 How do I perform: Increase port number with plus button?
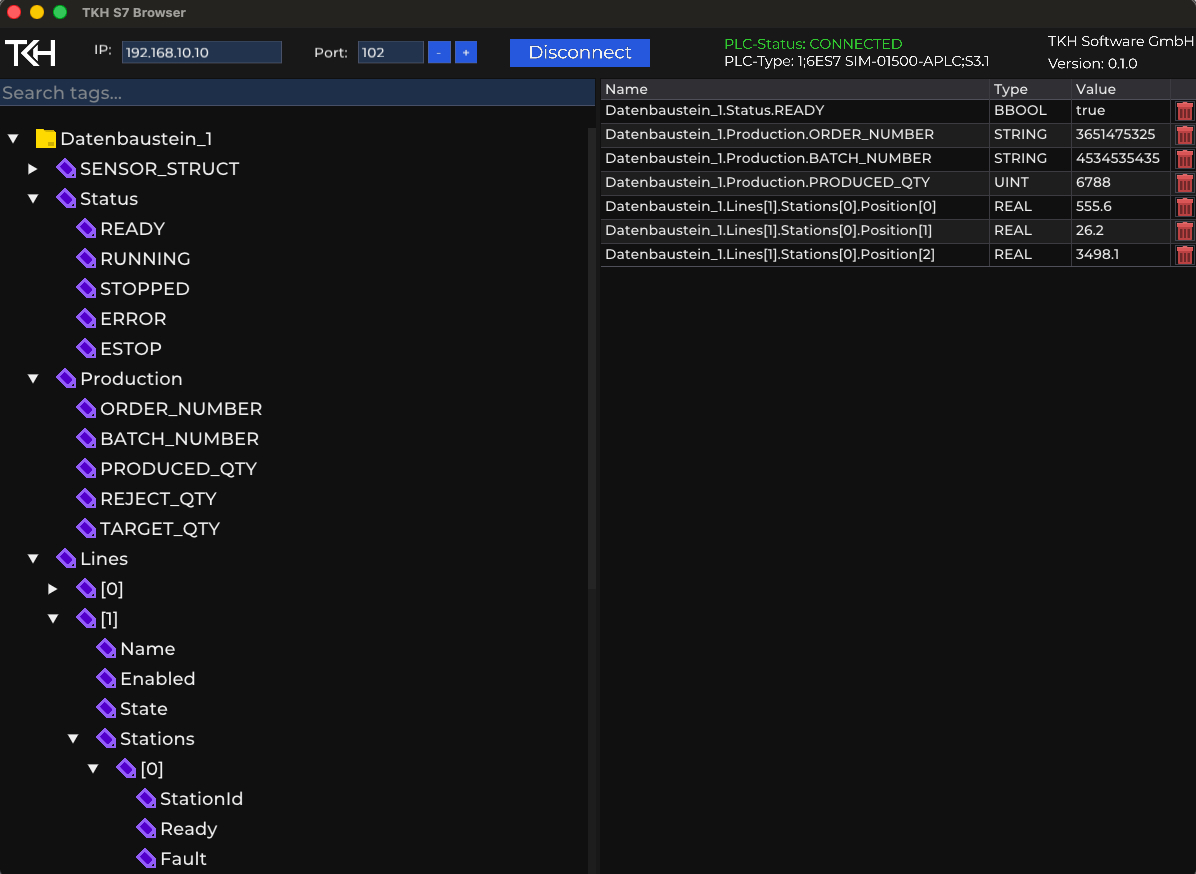point(466,53)
